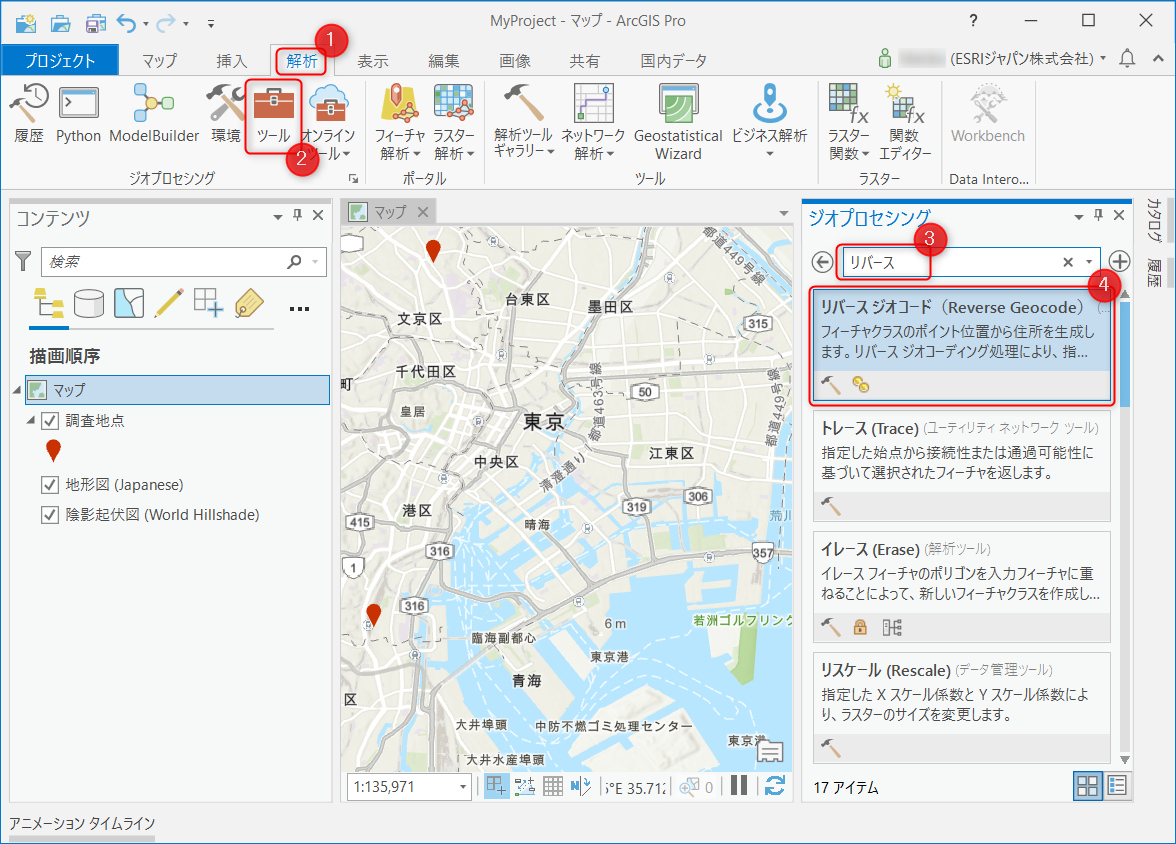The width and height of the screenshot is (1176, 844).
Task: Open the 履歴 side pane tab
Action: 1154,272
